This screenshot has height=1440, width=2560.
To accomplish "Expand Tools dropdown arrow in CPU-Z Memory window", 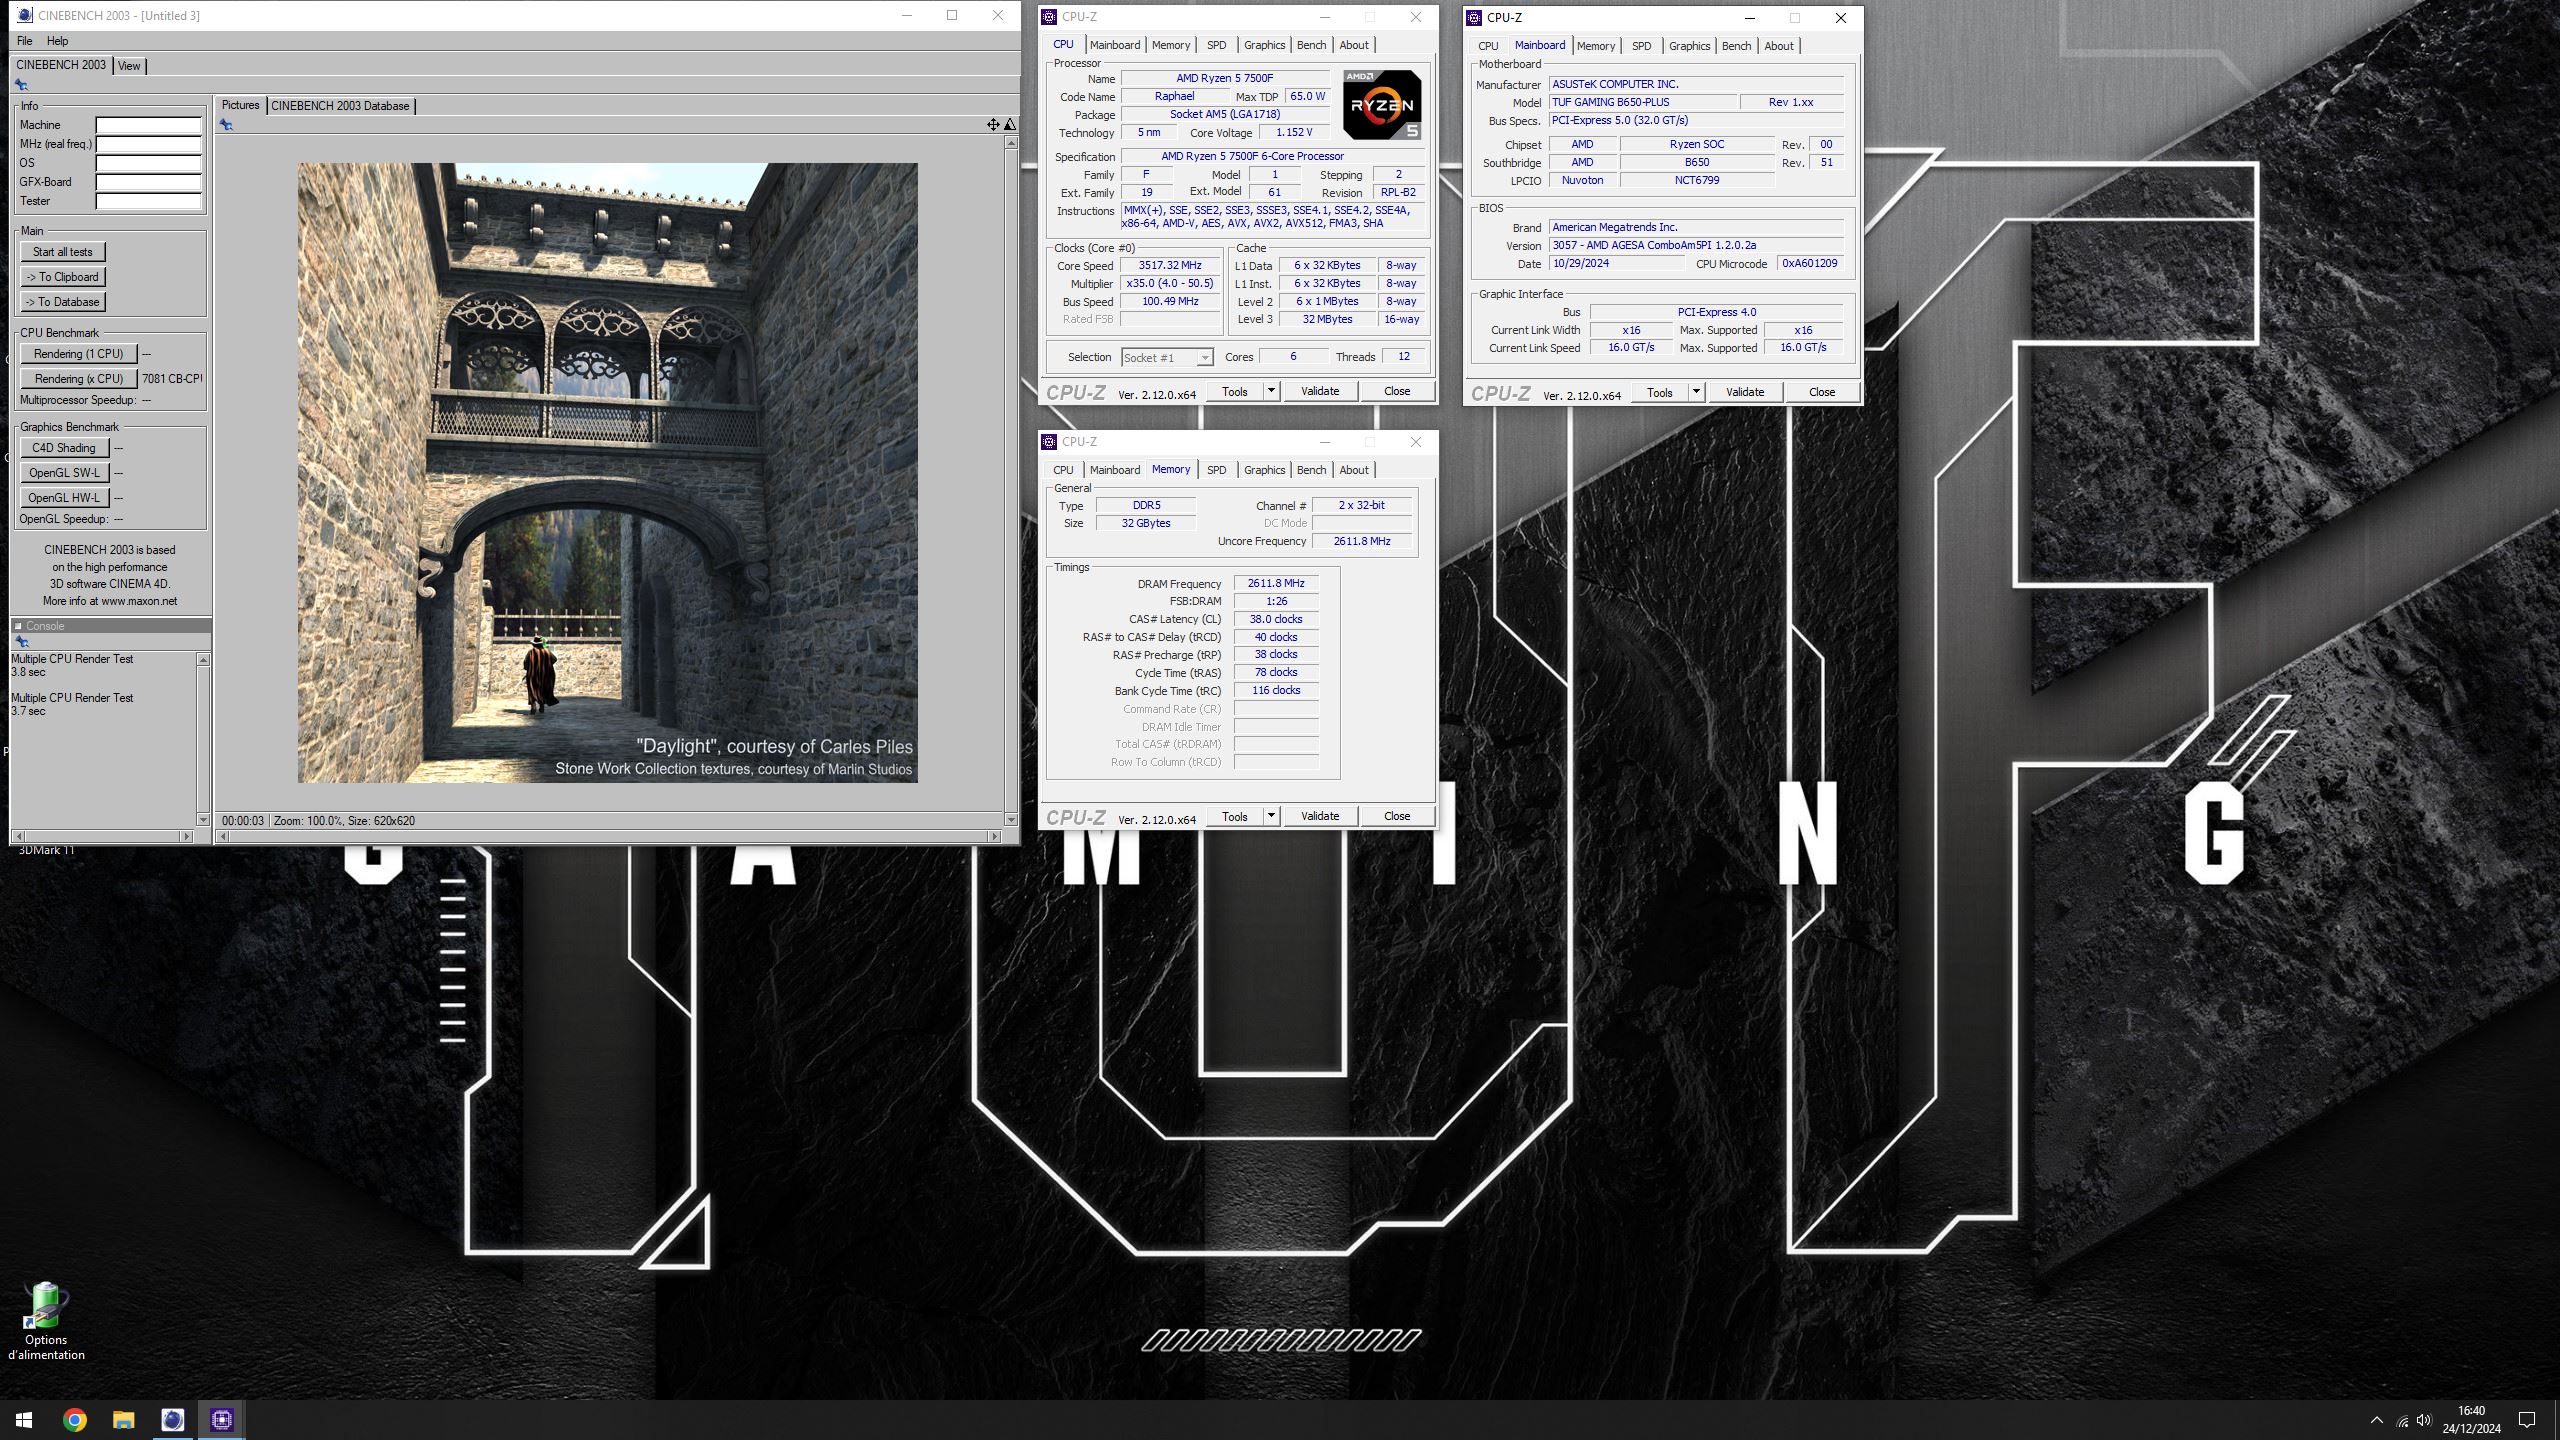I will [1271, 816].
